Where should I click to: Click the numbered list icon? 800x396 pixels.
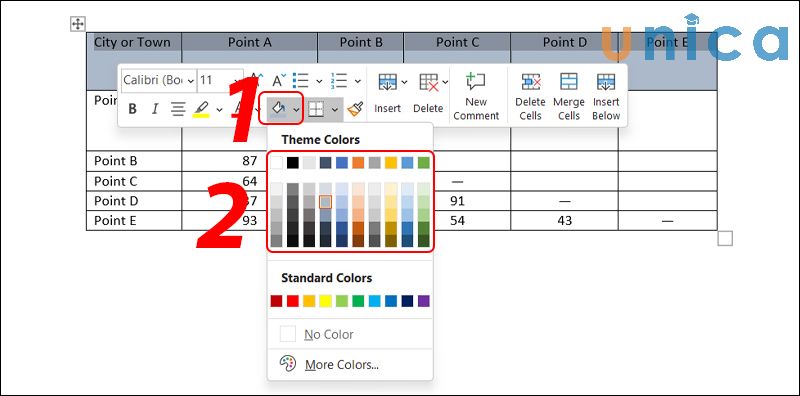point(339,80)
